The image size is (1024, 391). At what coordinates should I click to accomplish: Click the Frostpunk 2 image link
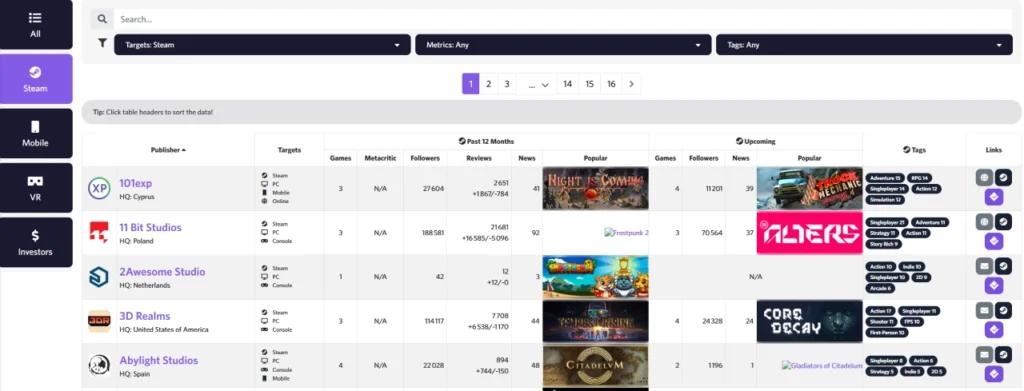coord(626,232)
